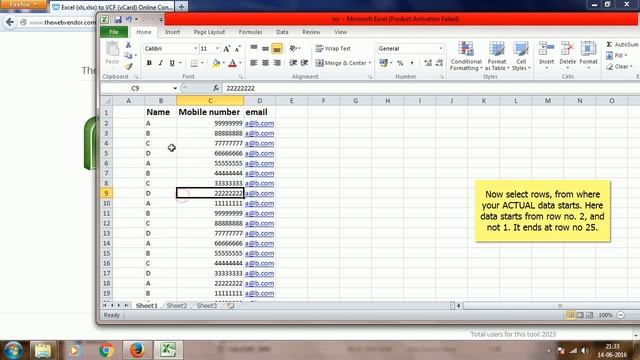Image resolution: width=640 pixels, height=360 pixels.
Task: Switch to the View tab
Action: [340, 32]
